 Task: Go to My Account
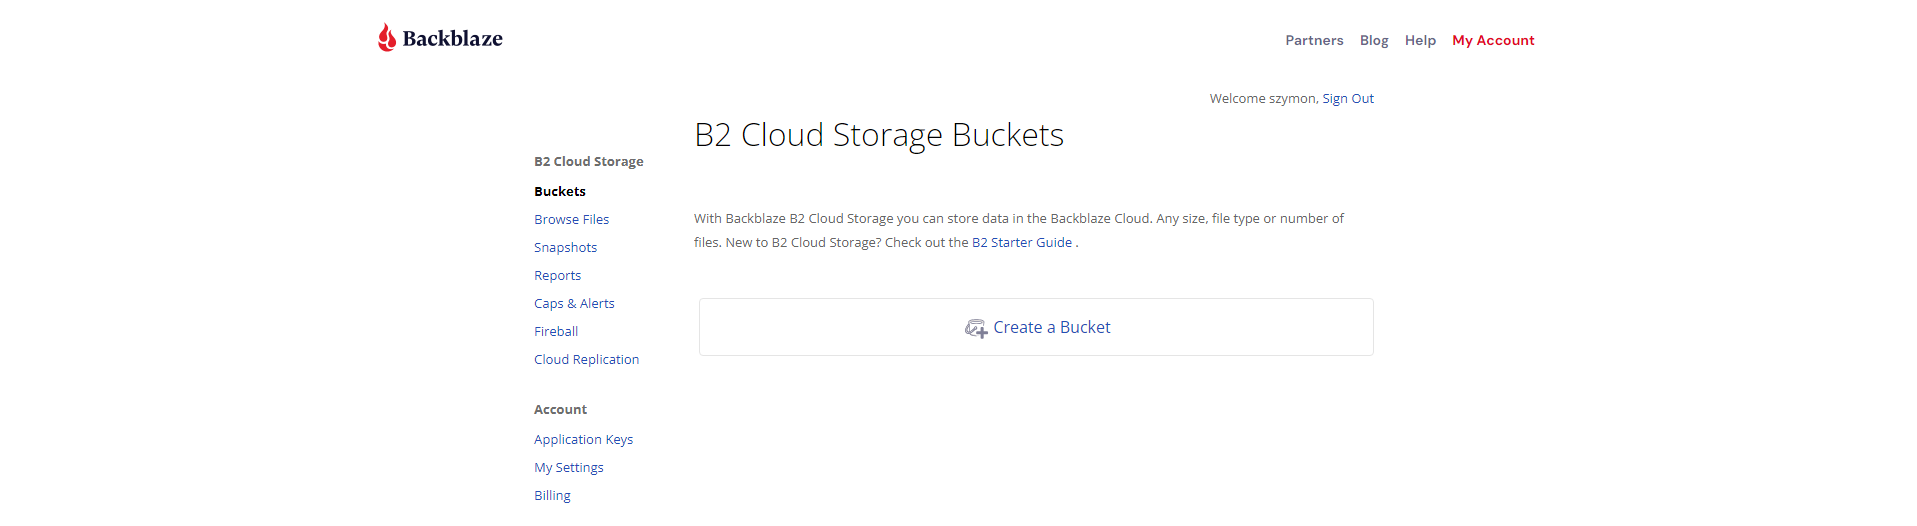1492,41
